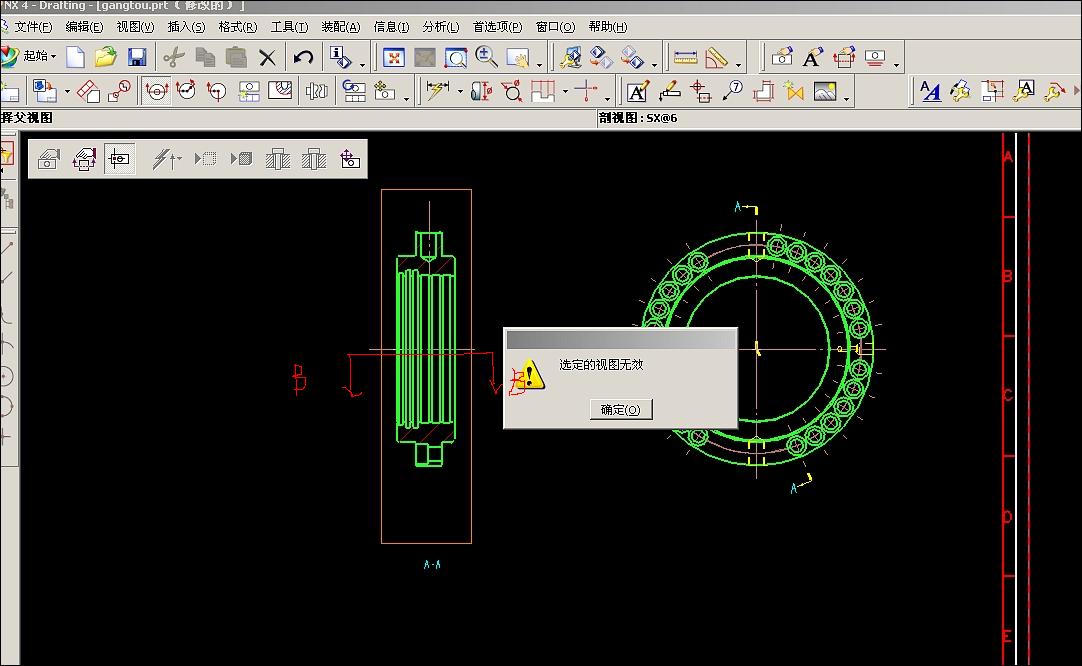
Task: Click the break-out section view icon
Action: coord(280,91)
